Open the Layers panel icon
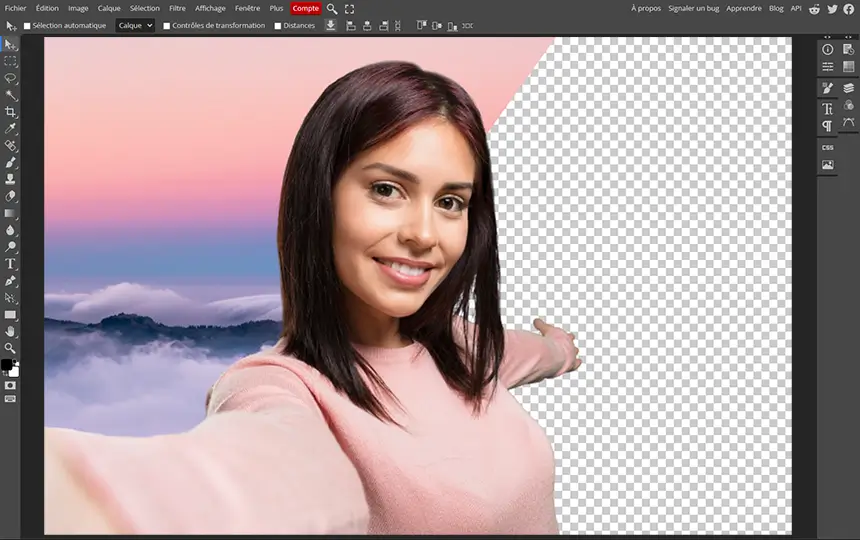860x540 pixels. tap(848, 88)
